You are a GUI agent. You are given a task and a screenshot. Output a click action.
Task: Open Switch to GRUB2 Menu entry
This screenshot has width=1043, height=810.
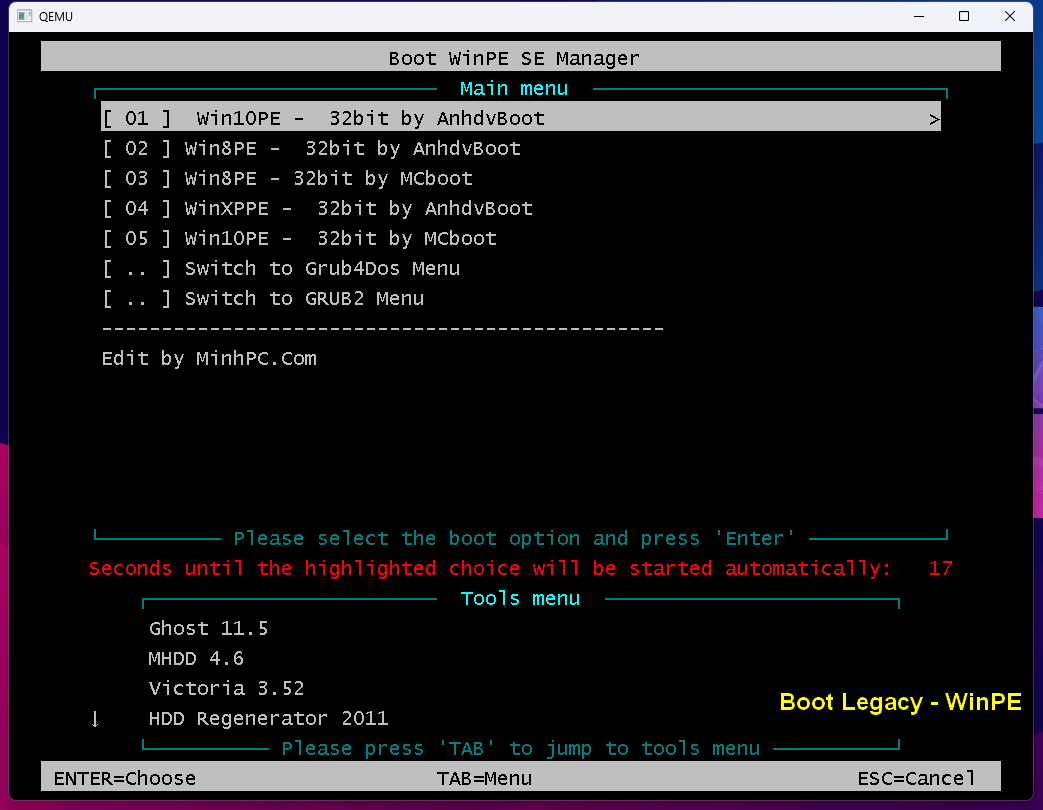click(x=263, y=299)
